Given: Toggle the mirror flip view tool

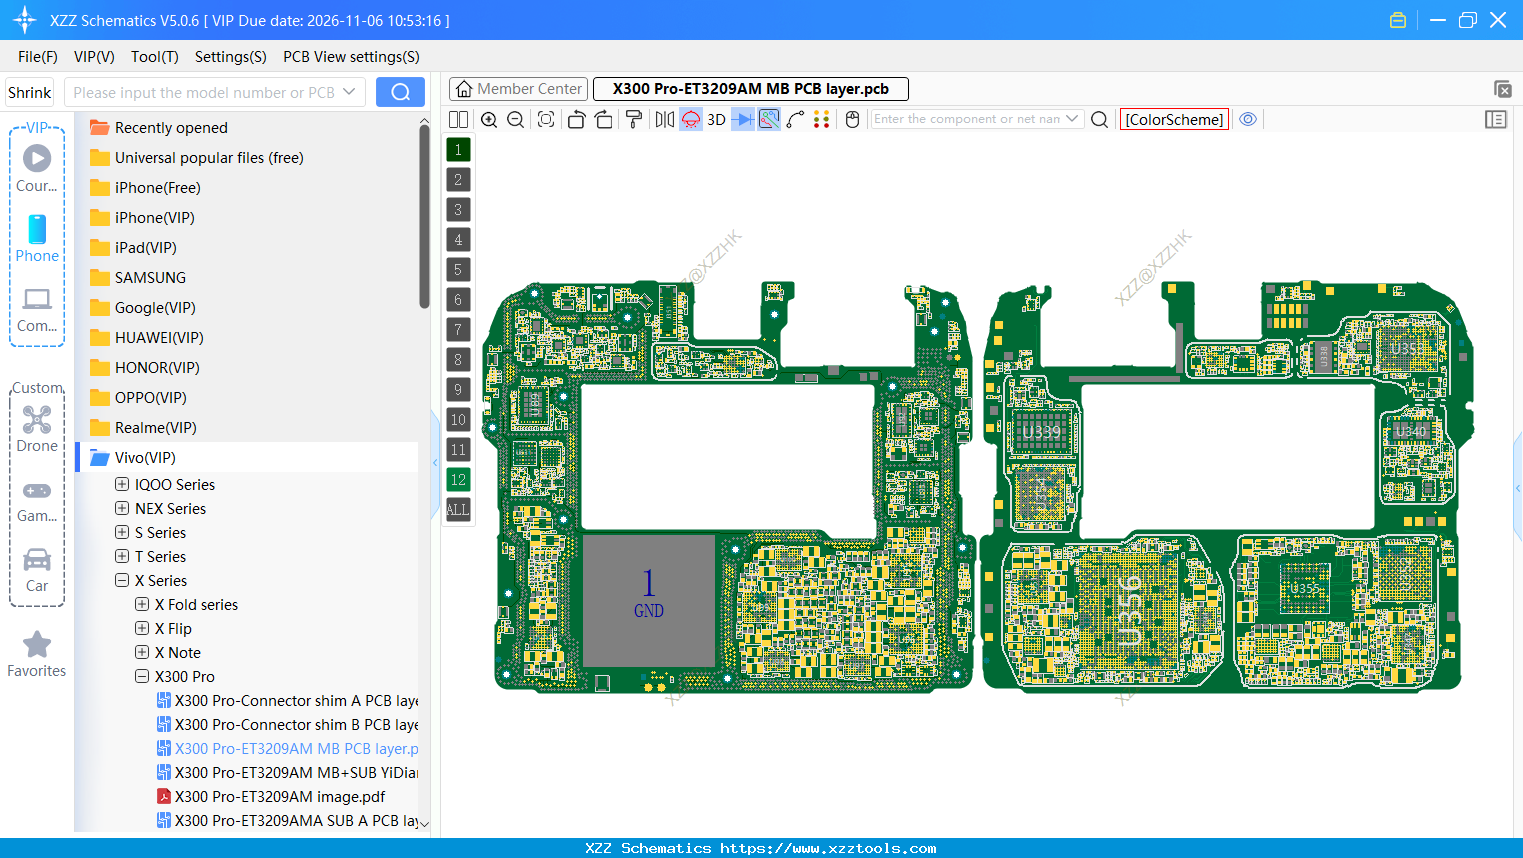Looking at the screenshot, I should click(x=663, y=119).
